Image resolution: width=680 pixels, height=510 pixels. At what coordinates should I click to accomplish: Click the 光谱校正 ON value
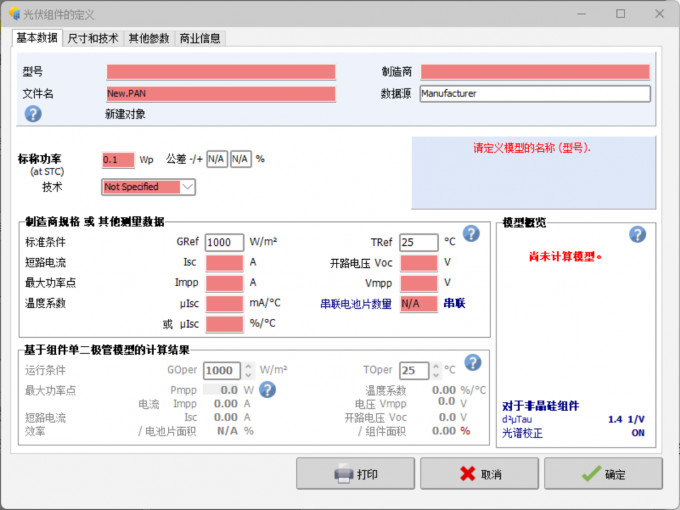638,433
